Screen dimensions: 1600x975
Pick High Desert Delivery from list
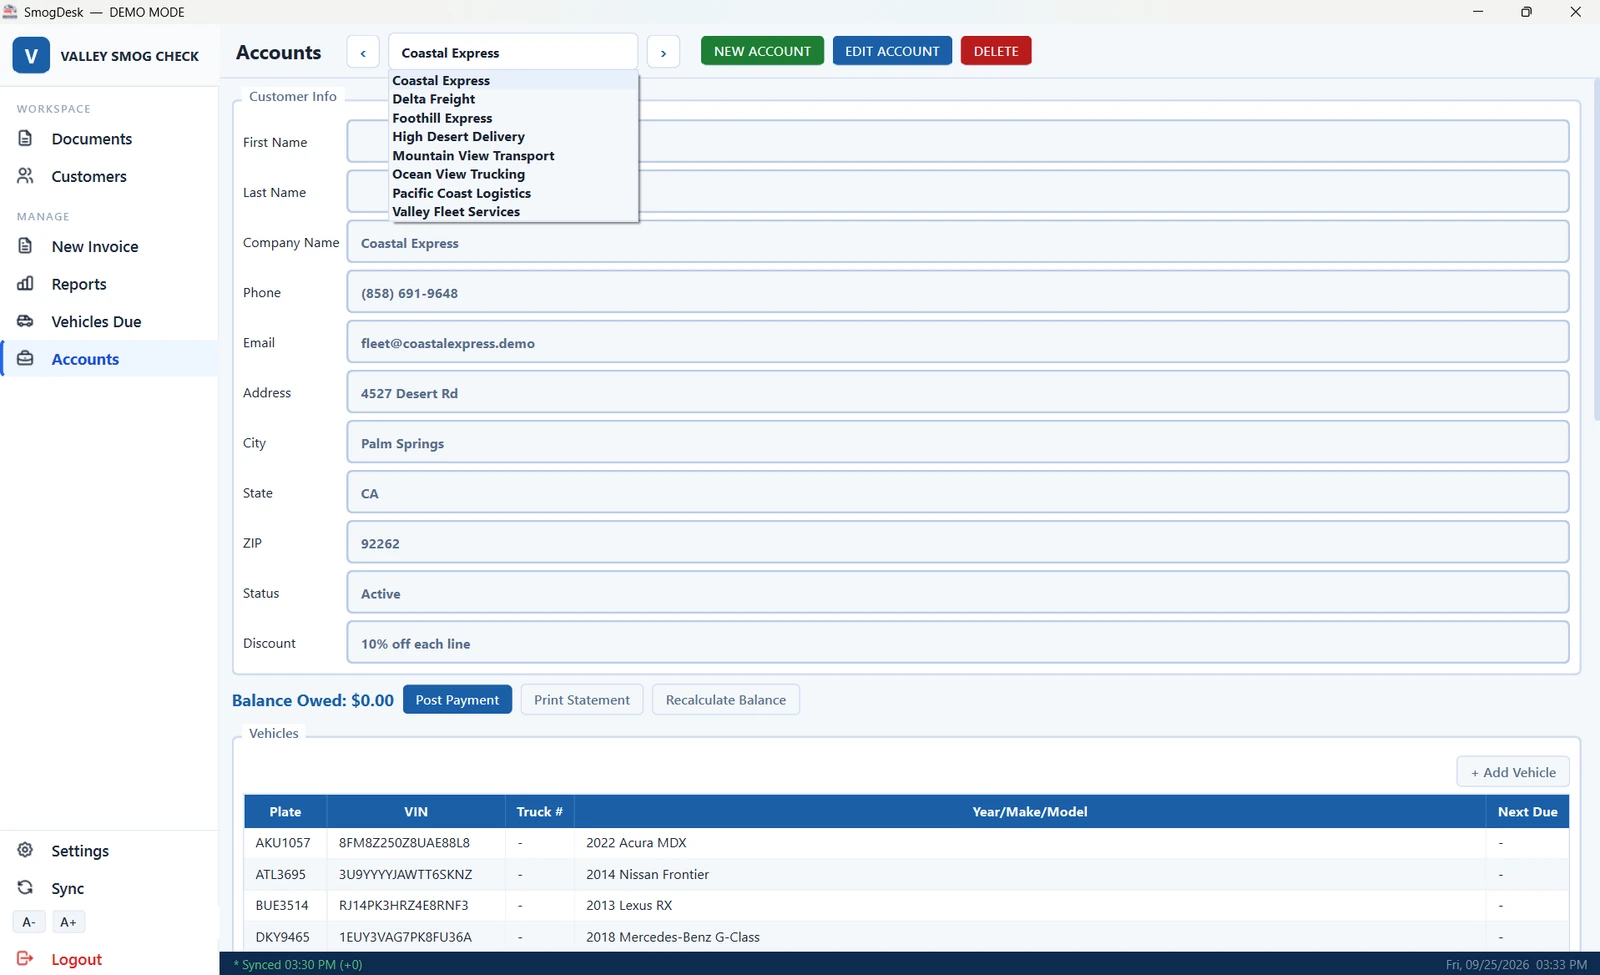pos(513,137)
